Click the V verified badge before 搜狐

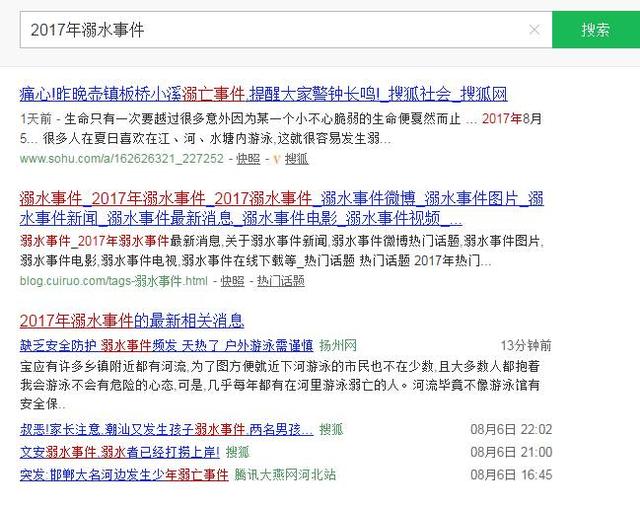(276, 159)
